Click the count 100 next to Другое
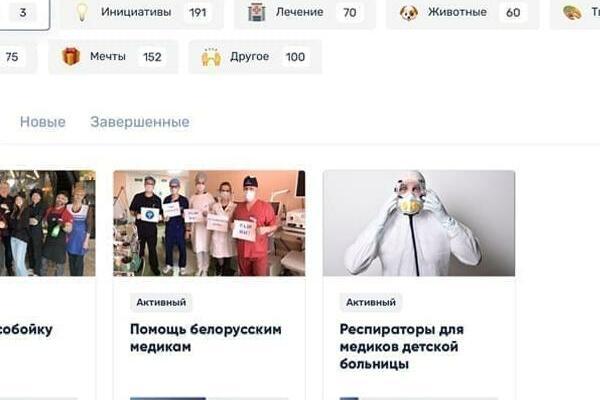Viewport: 600px width, 400px height. (295, 57)
